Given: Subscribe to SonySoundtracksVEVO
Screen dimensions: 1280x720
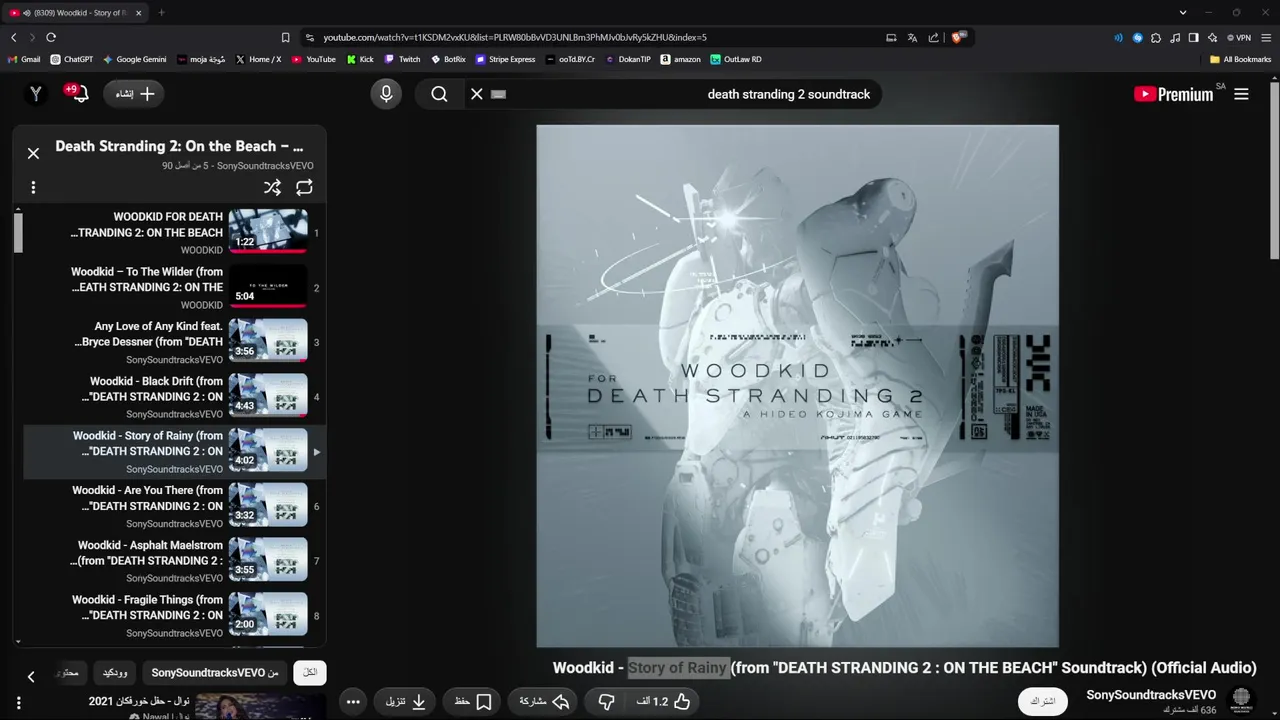Looking at the screenshot, I should pyautogui.click(x=1043, y=701).
